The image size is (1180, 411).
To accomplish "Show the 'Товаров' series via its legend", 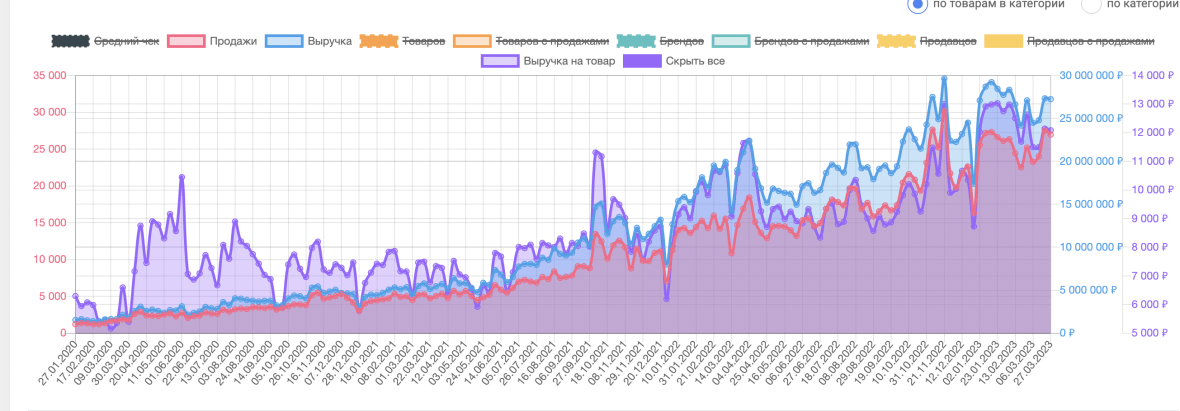I will click(x=403, y=41).
